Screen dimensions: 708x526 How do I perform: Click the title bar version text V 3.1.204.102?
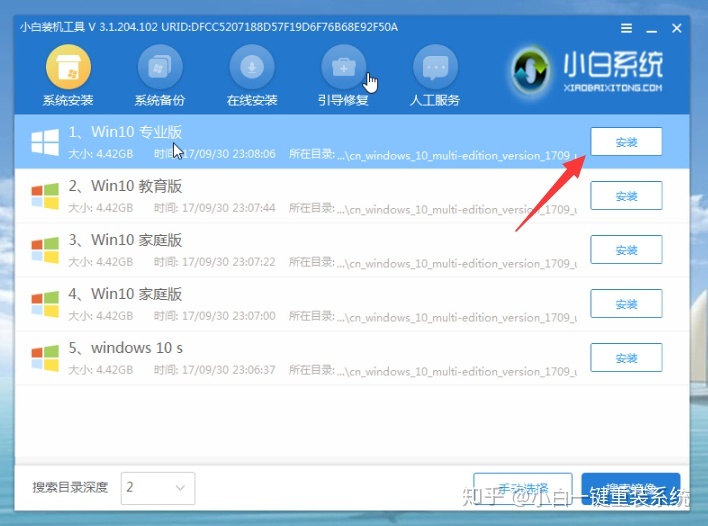pyautogui.click(x=123, y=27)
